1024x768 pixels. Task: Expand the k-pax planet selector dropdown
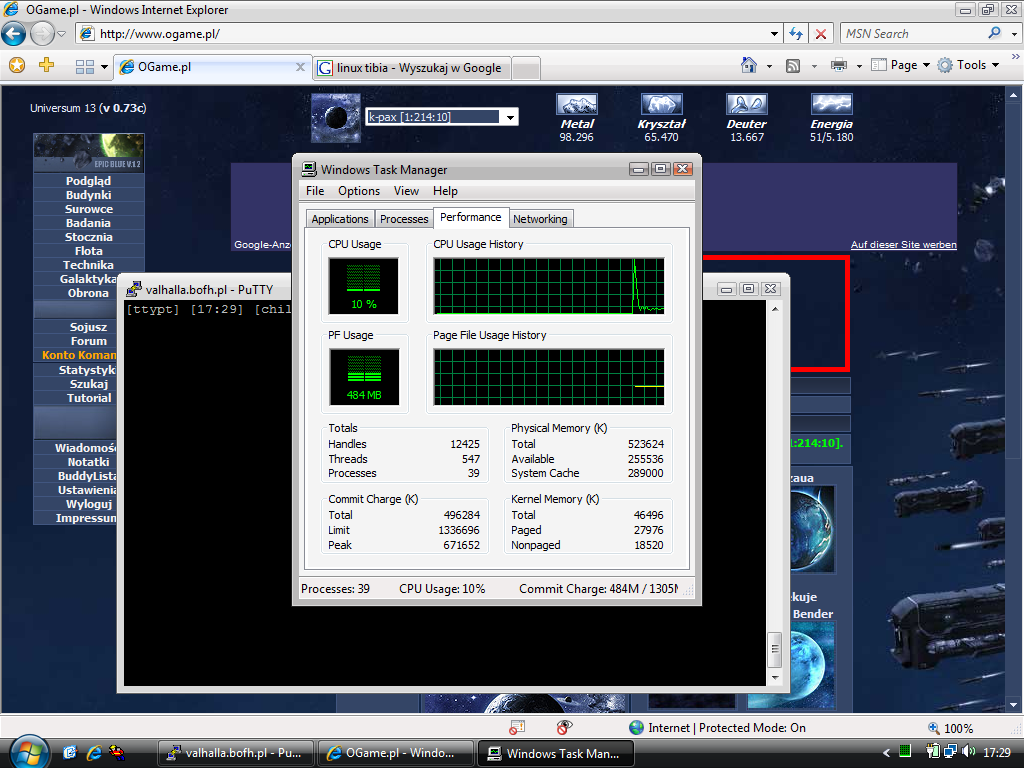click(x=510, y=117)
